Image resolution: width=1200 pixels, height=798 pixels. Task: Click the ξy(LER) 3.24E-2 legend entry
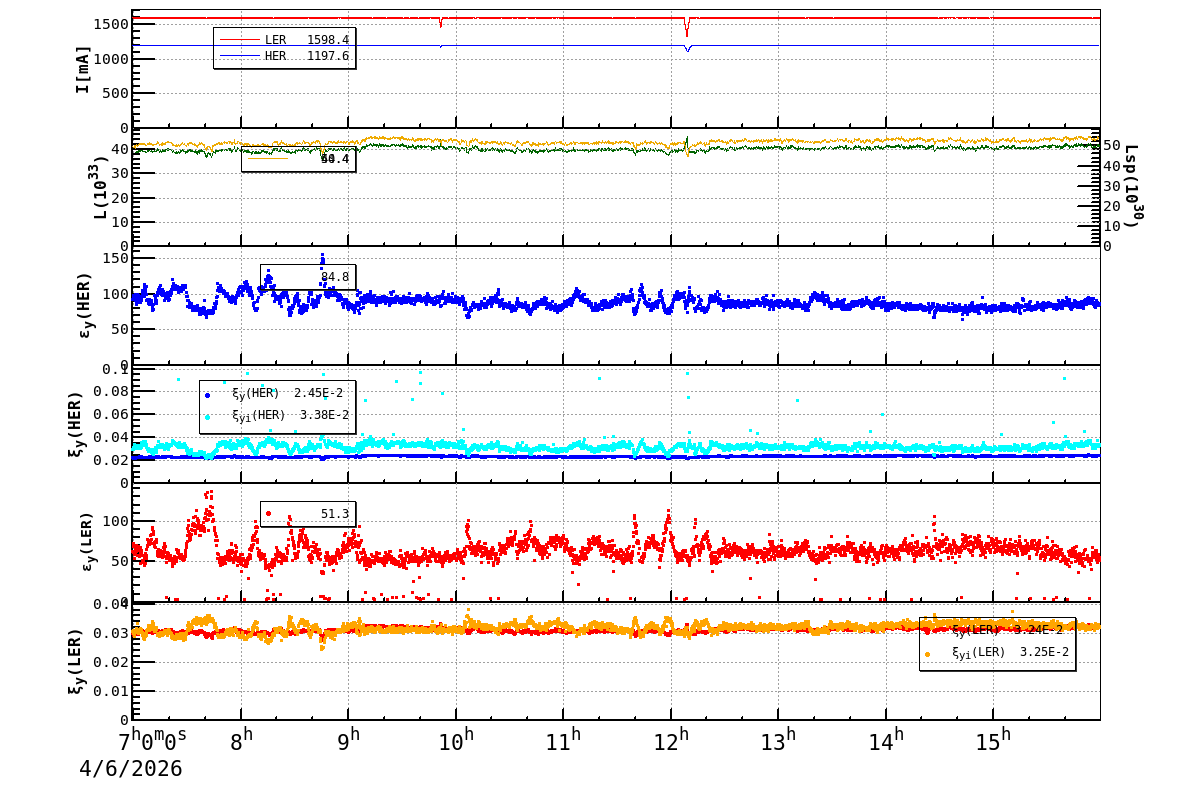click(x=998, y=631)
